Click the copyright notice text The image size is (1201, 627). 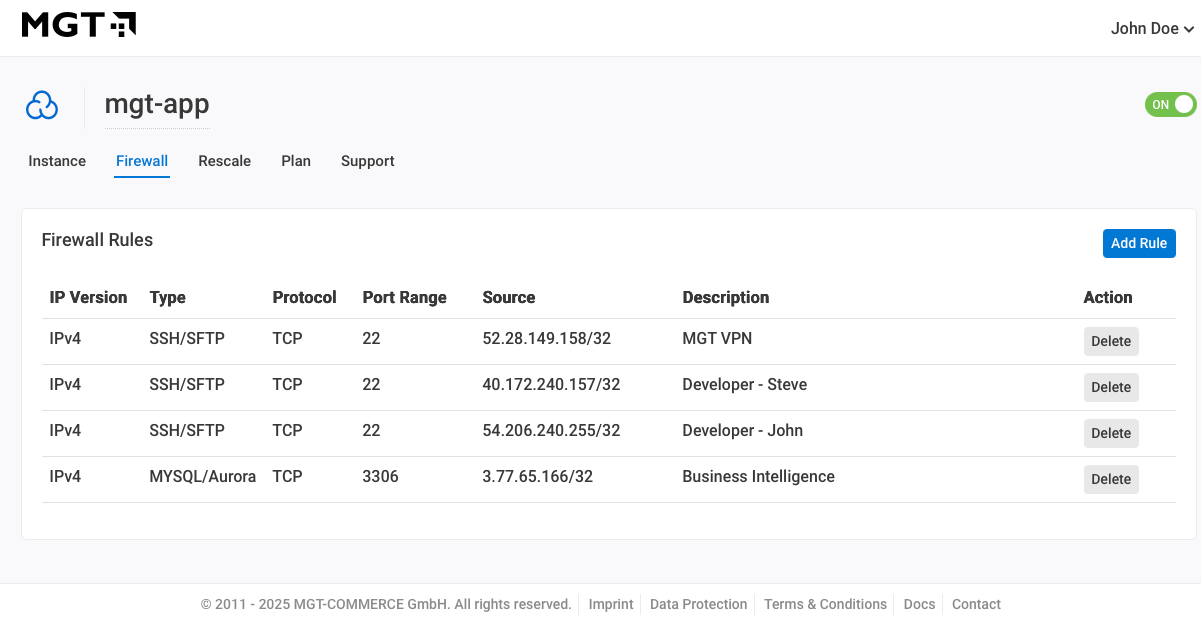(x=386, y=604)
